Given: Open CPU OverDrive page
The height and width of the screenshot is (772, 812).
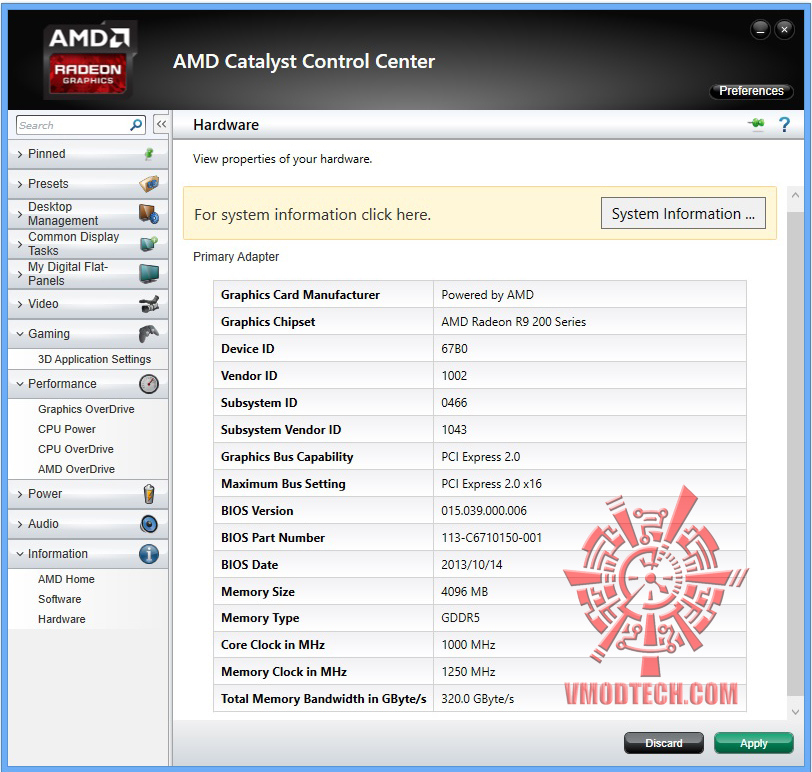Looking at the screenshot, I should [x=76, y=449].
